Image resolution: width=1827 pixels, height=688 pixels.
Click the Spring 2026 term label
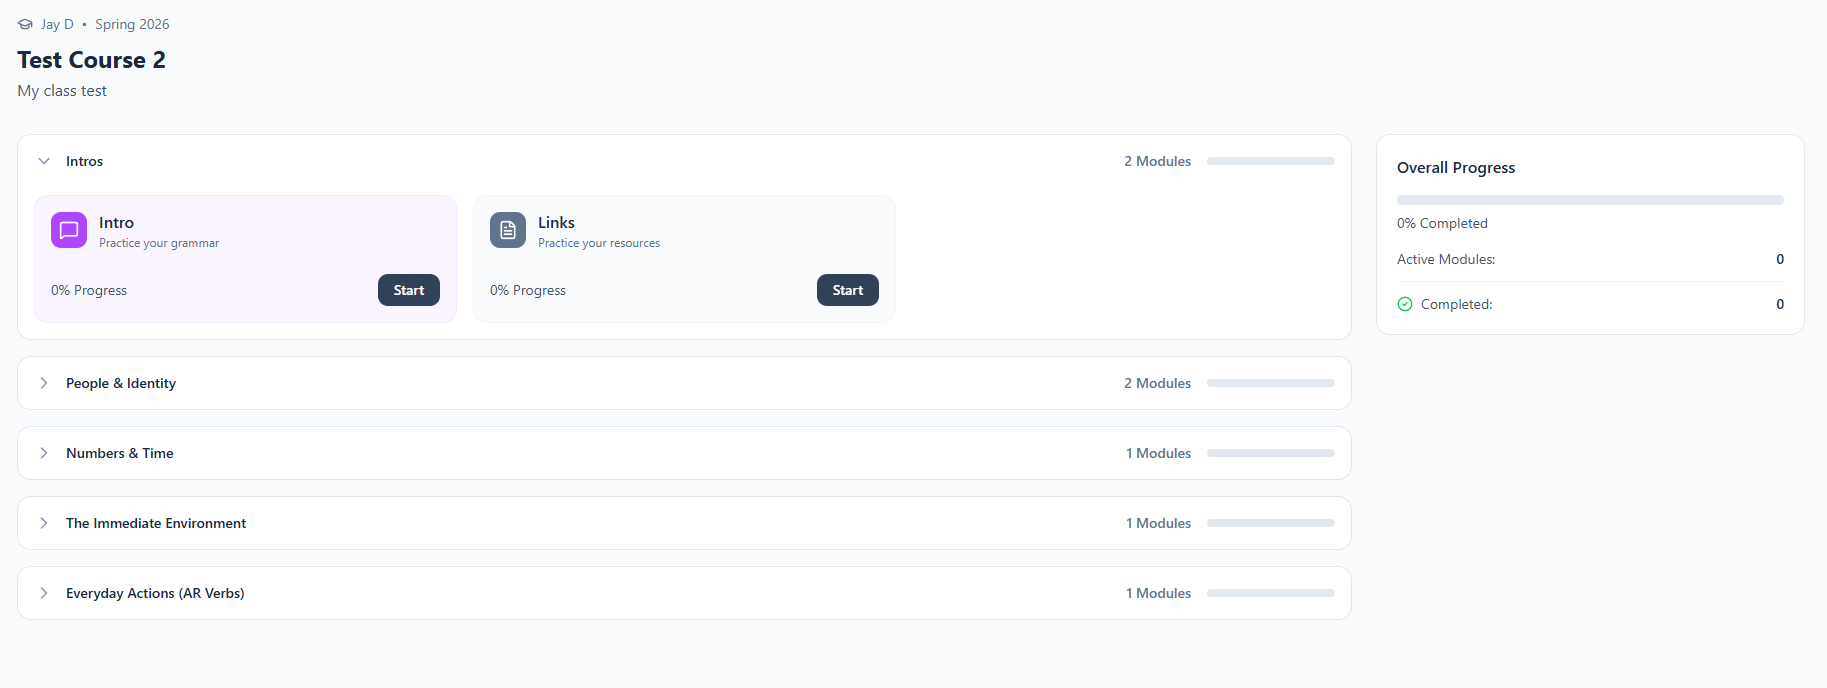pos(132,24)
